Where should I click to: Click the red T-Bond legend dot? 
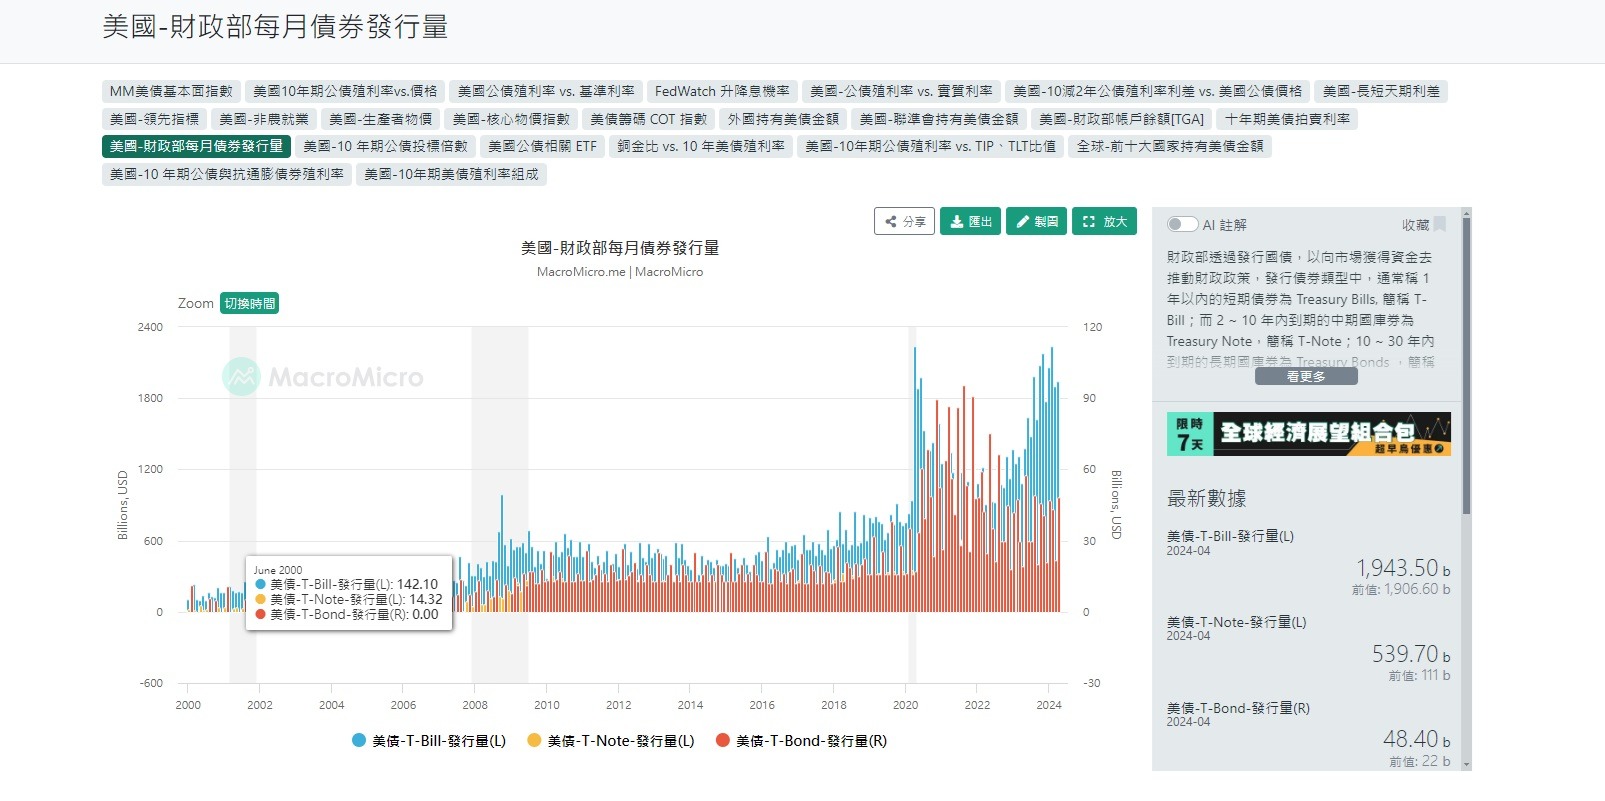[x=723, y=740]
